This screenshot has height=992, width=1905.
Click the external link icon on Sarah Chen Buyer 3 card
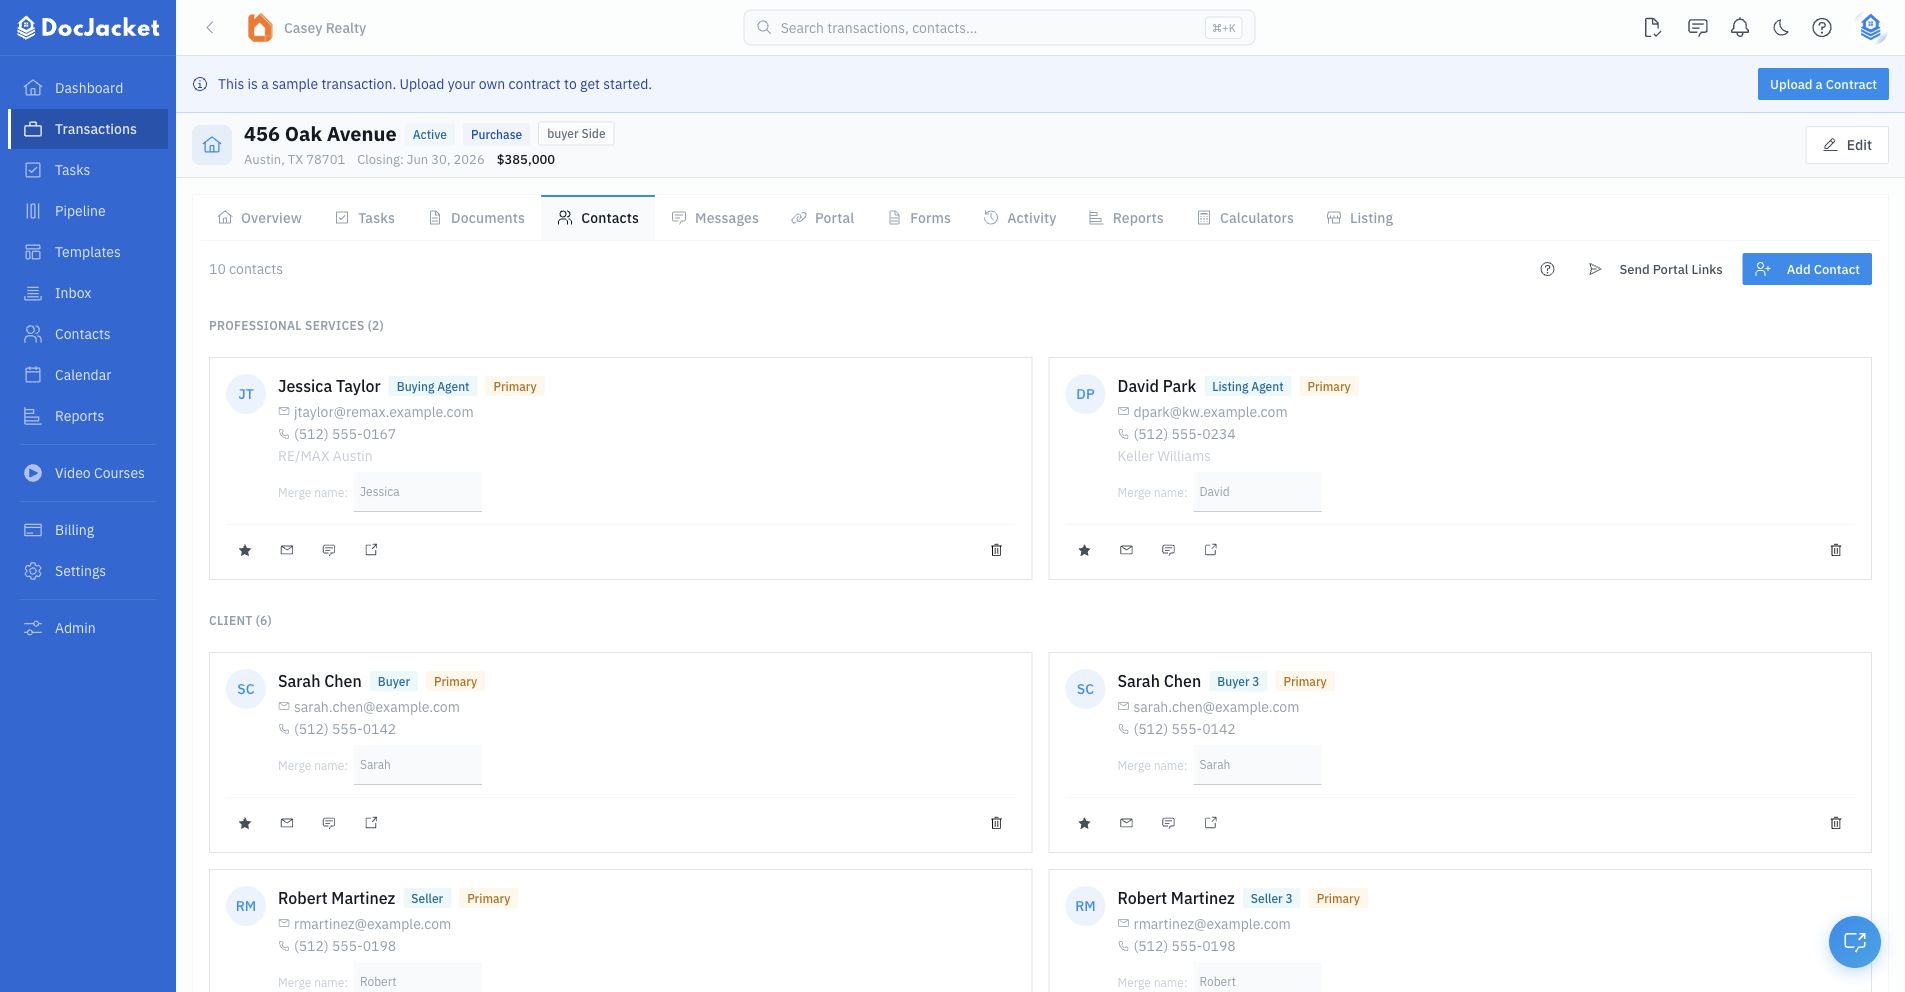pyautogui.click(x=1210, y=823)
